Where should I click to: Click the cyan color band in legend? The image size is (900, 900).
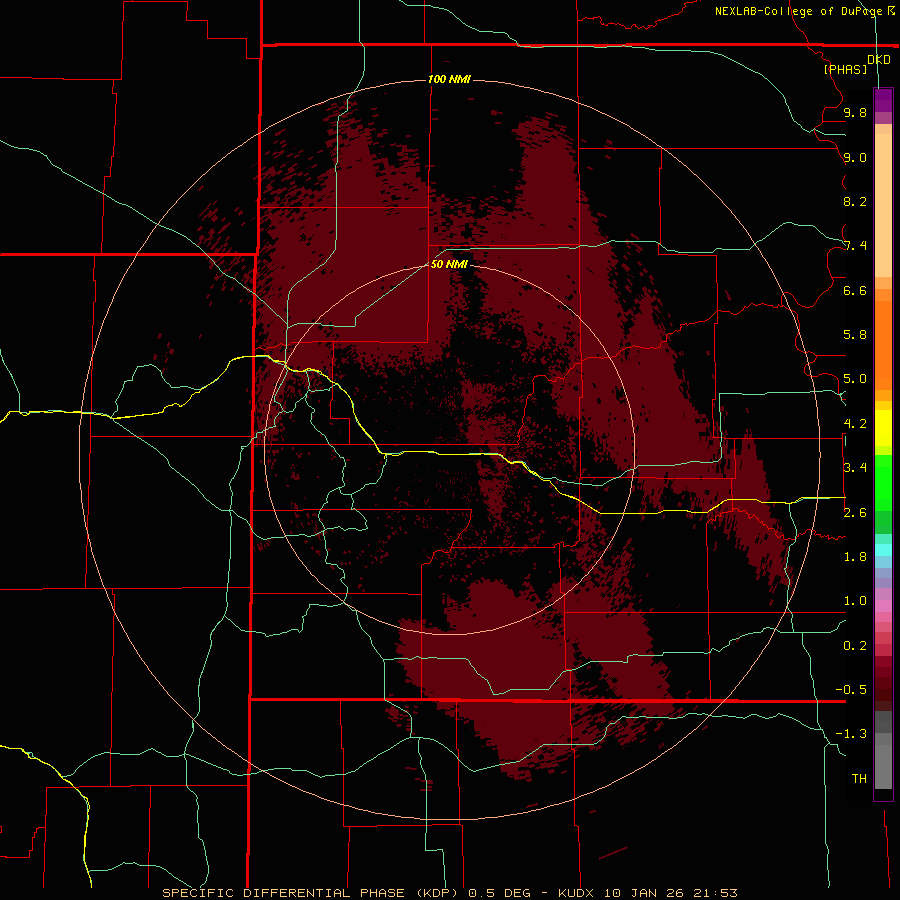tap(883, 550)
